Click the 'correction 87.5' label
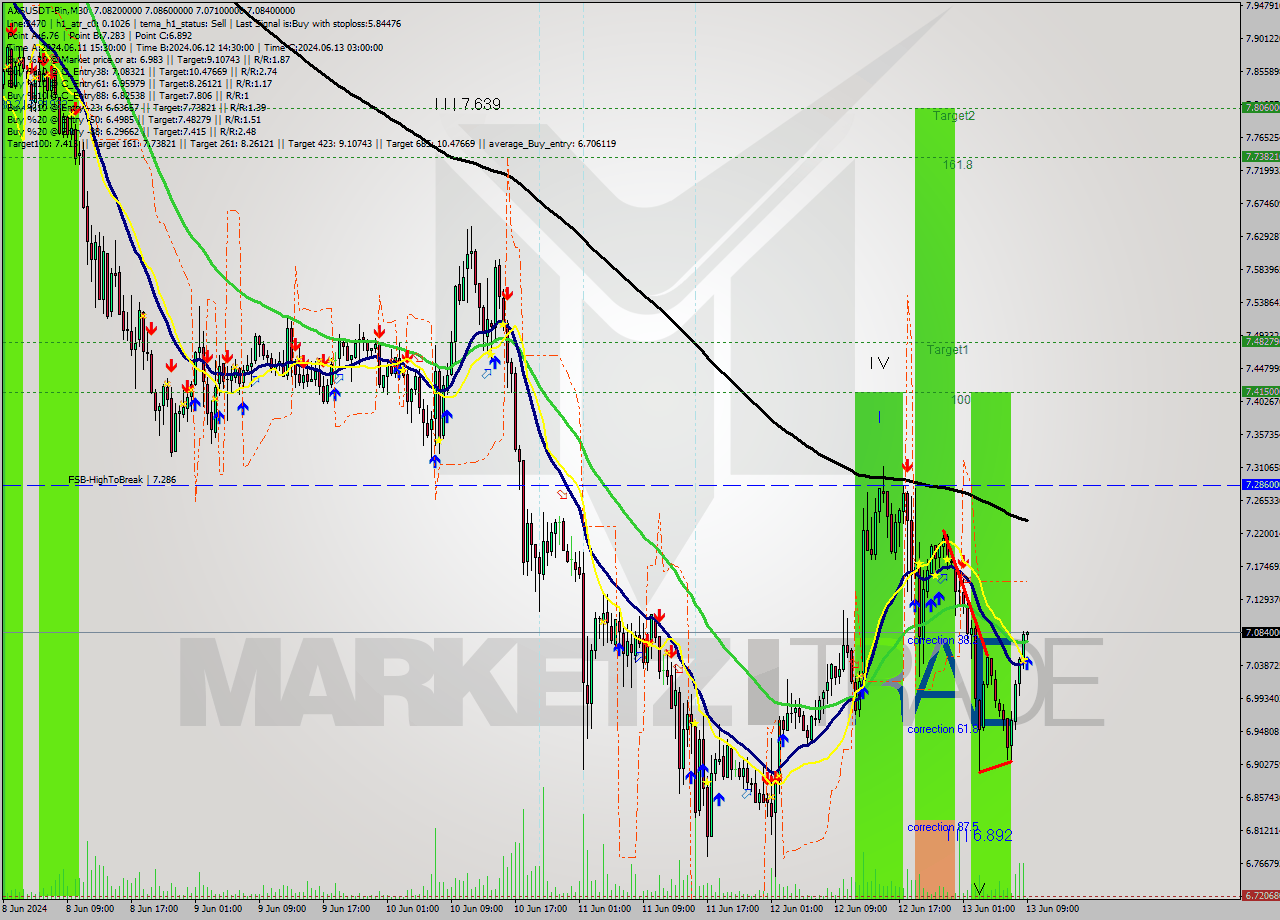This screenshot has width=1280, height=920. click(944, 827)
